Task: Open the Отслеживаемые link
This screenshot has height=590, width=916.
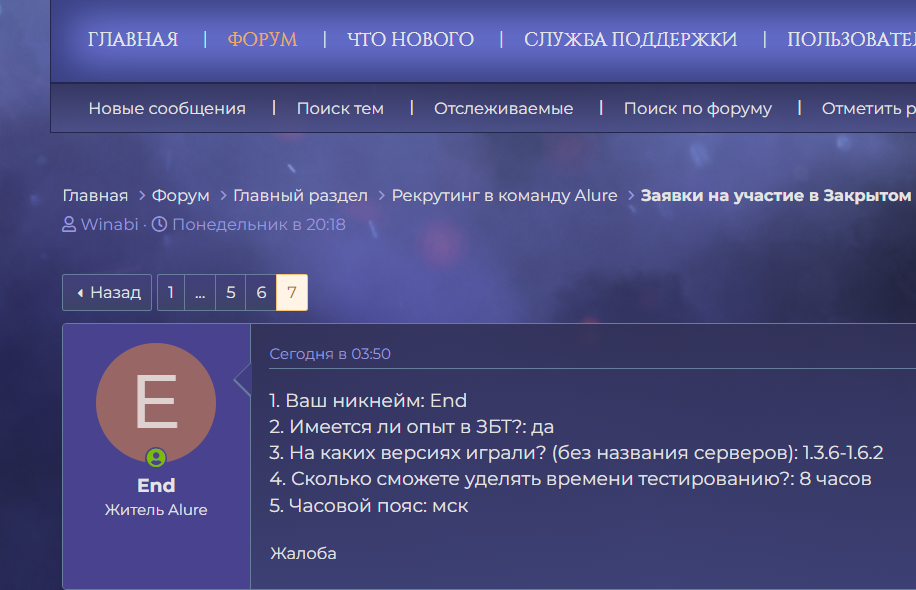Action: pyautogui.click(x=503, y=108)
